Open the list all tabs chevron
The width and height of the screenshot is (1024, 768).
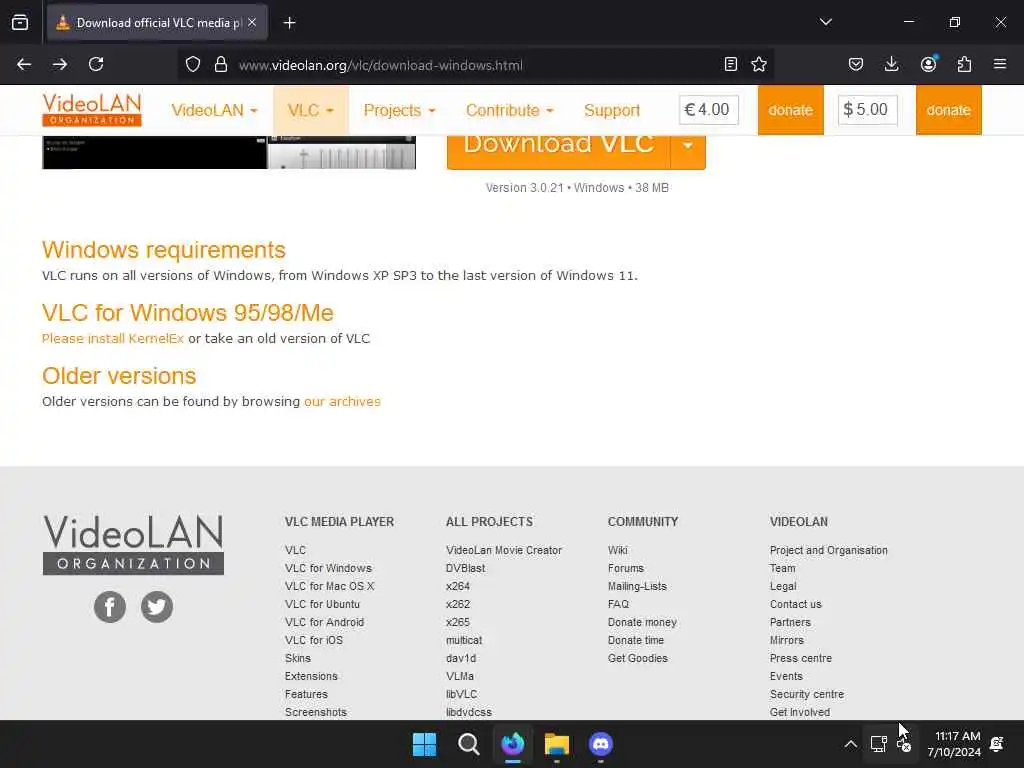point(825,22)
